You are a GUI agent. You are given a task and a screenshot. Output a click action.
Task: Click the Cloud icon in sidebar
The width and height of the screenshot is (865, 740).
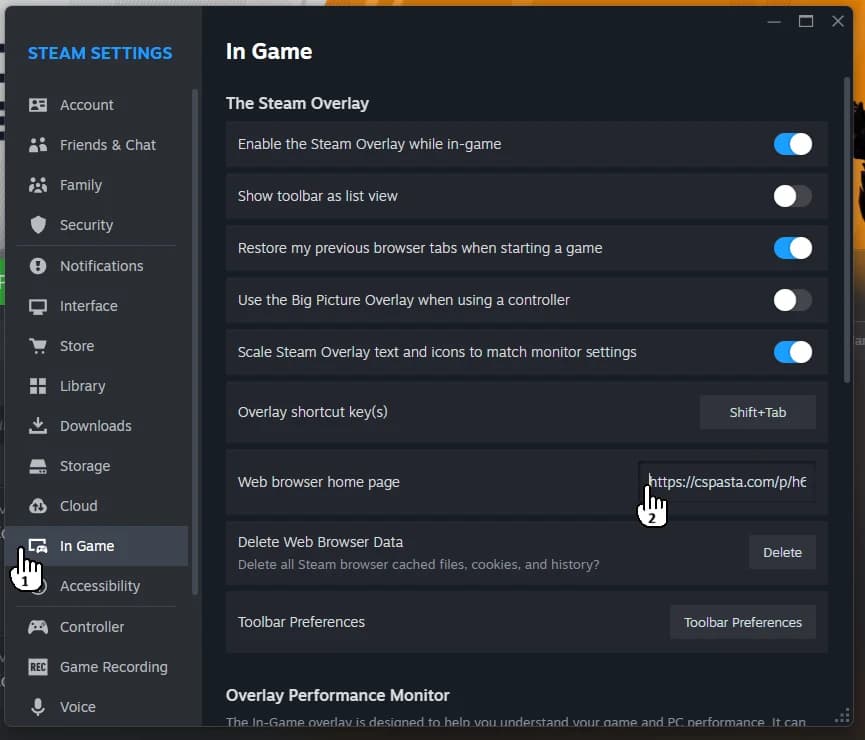tap(38, 506)
